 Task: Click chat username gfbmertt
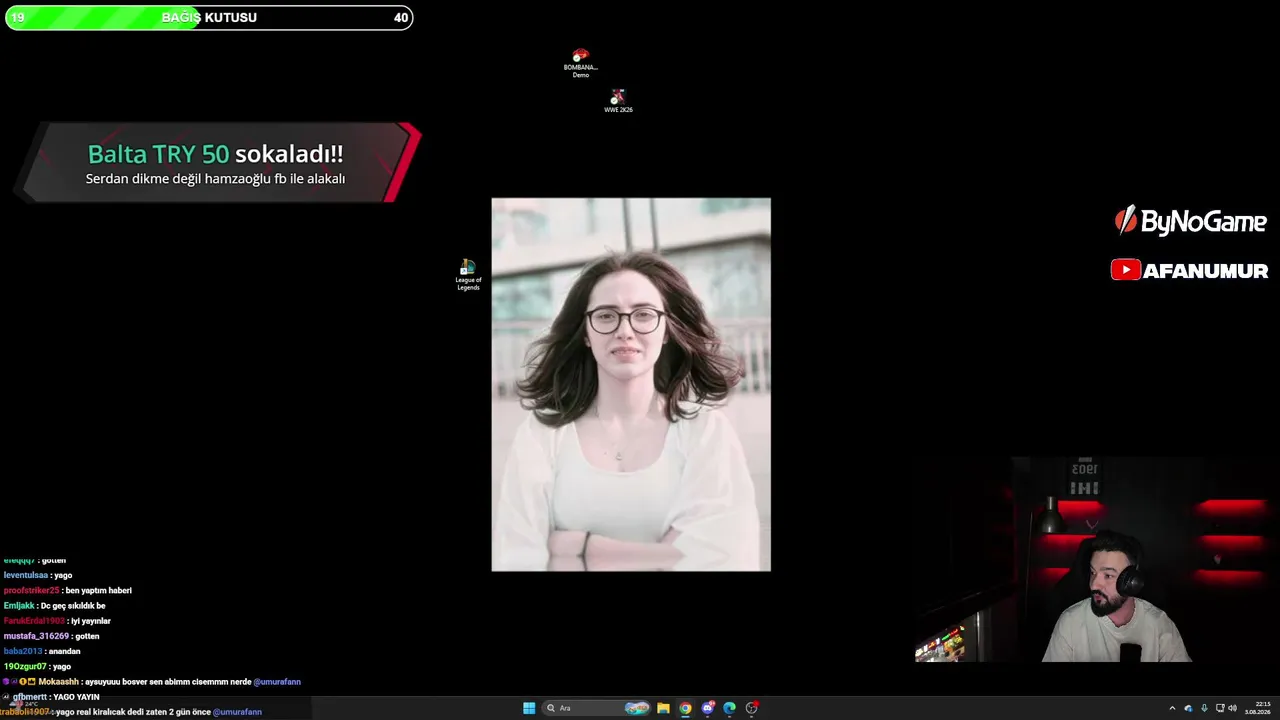[x=30, y=697]
